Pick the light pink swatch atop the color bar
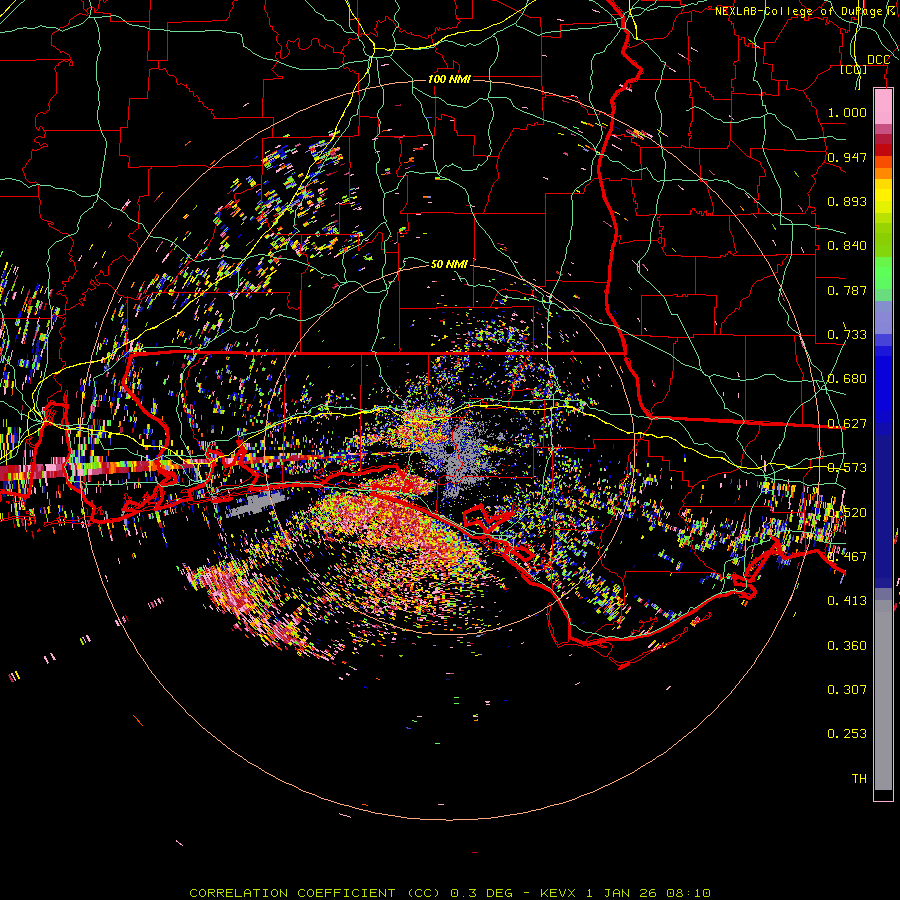The height and width of the screenshot is (900, 900). pos(883,107)
